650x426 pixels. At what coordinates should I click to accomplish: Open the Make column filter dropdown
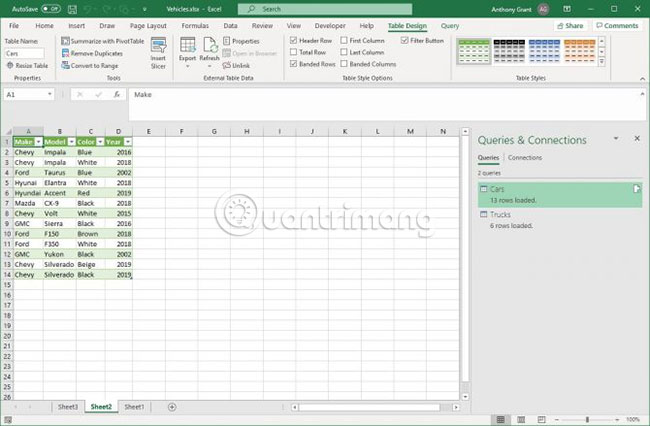(x=39, y=142)
